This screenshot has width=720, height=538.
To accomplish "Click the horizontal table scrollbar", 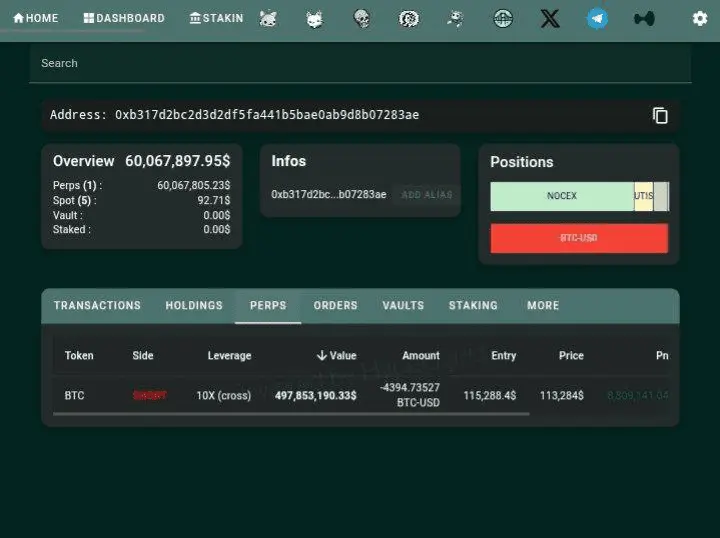I will [291, 414].
